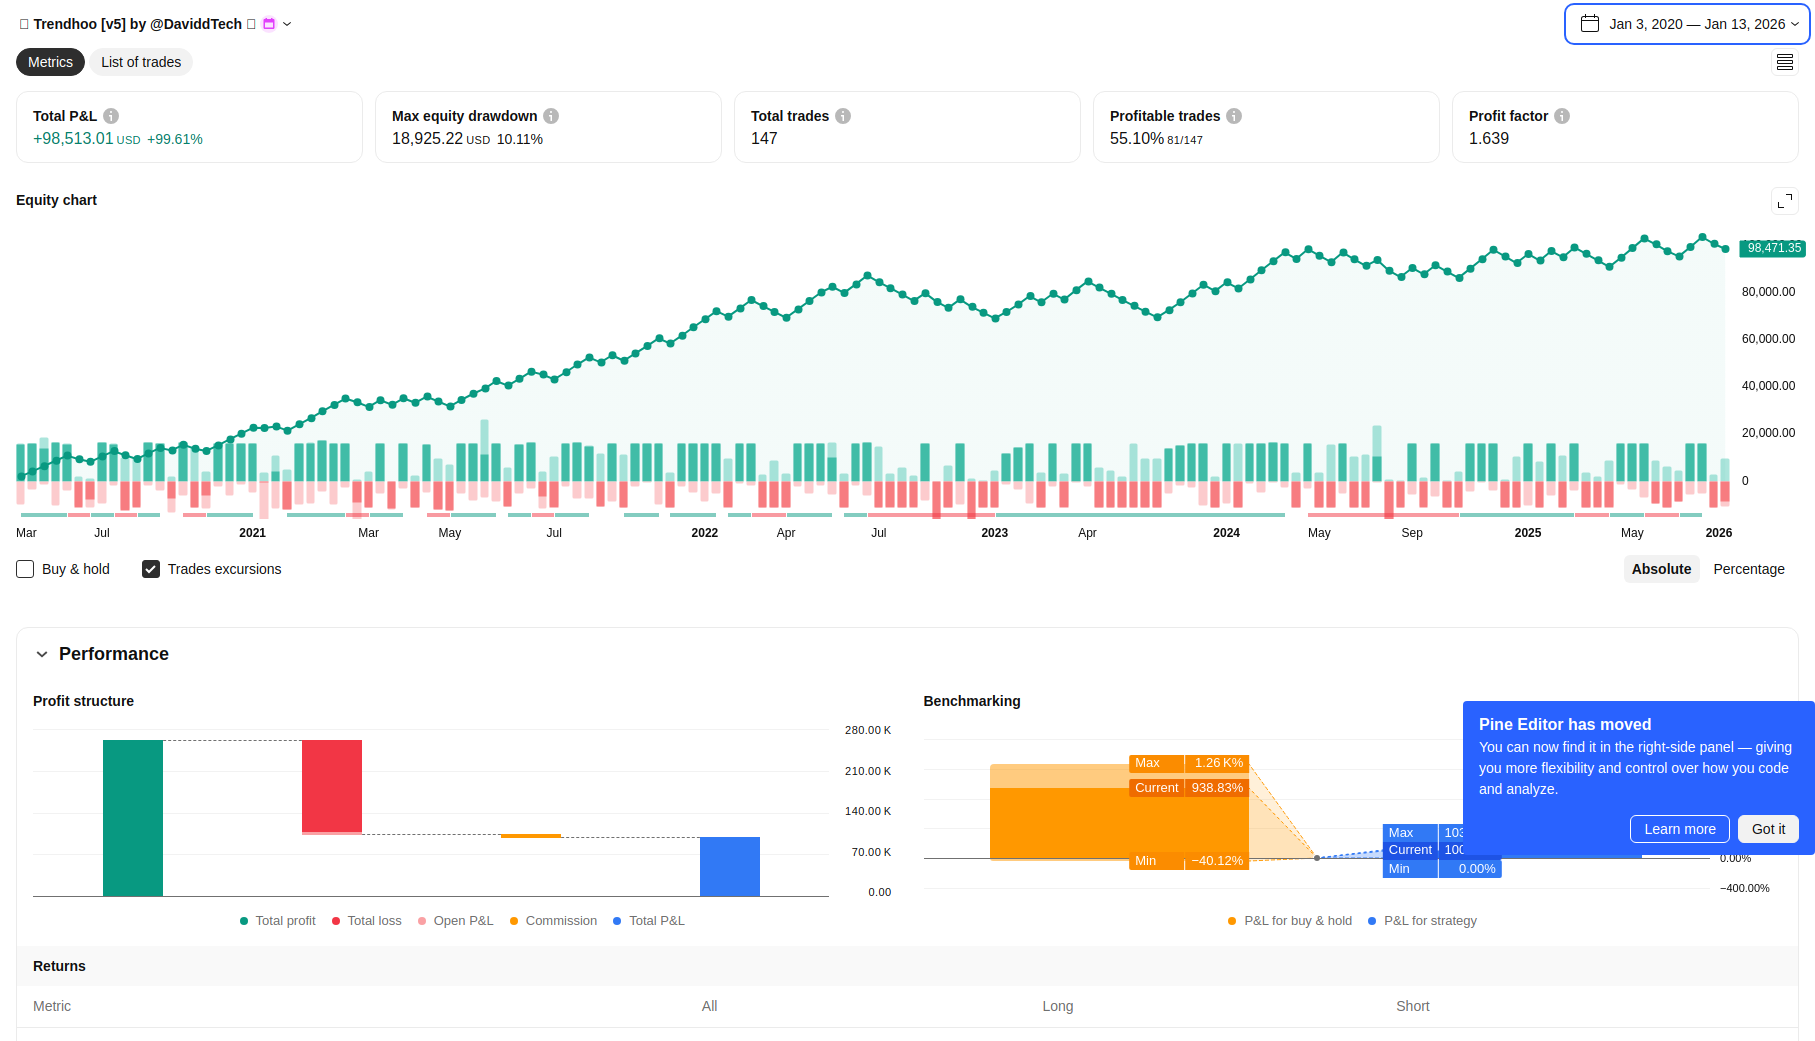
Task: Click the 98,471.35 equity price label
Action: pyautogui.click(x=1773, y=248)
